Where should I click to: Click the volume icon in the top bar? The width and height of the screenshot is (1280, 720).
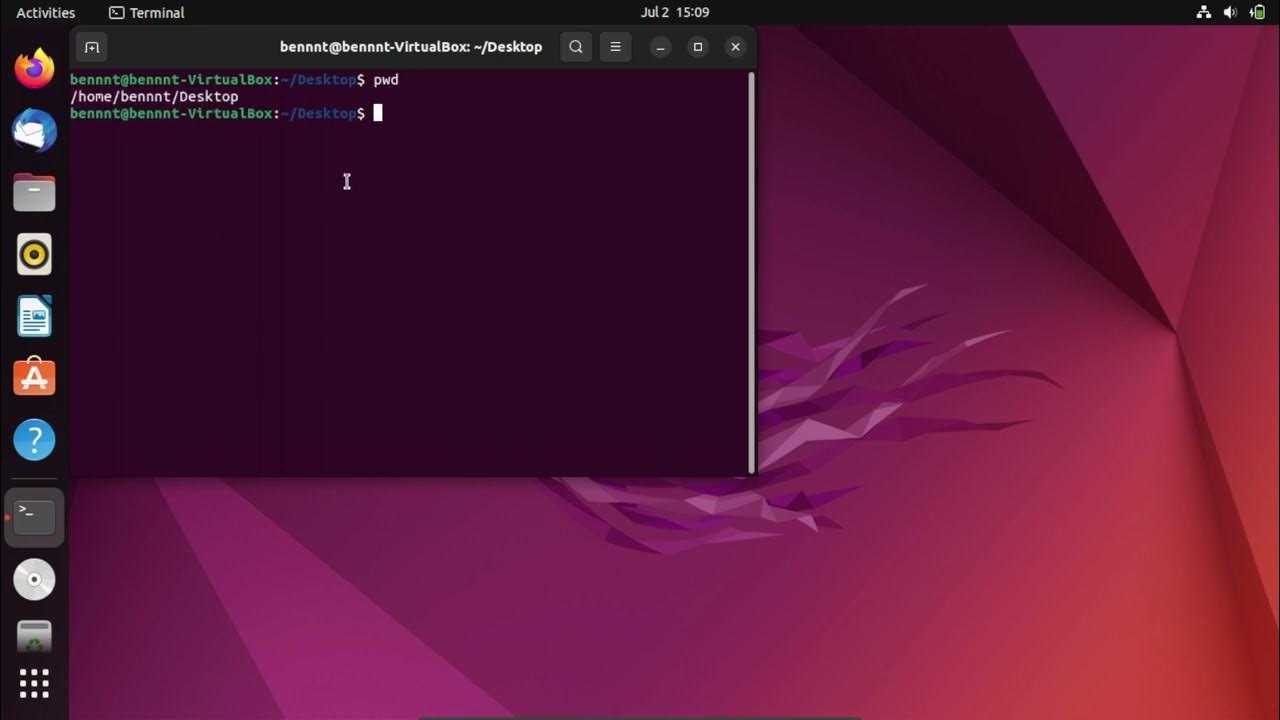(1230, 13)
